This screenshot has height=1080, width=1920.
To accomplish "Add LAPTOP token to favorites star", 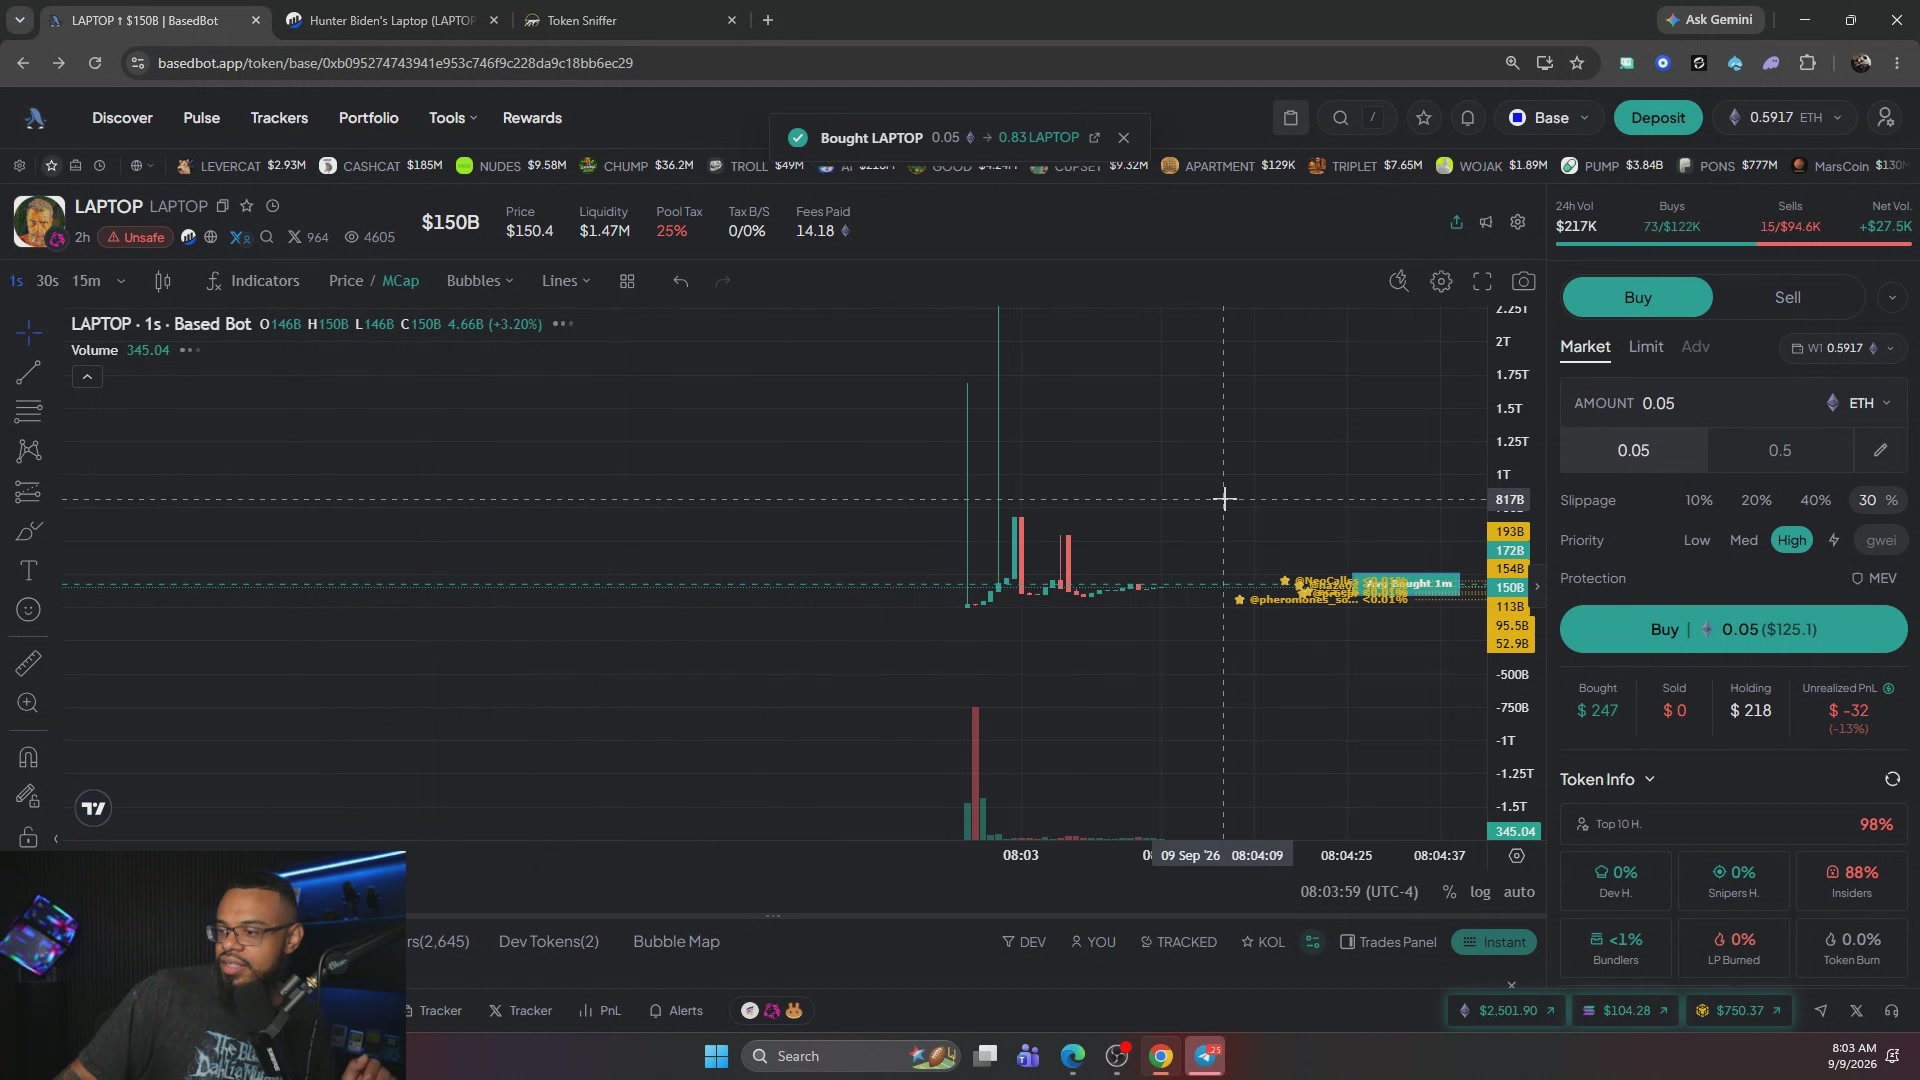I will pyautogui.click(x=246, y=206).
